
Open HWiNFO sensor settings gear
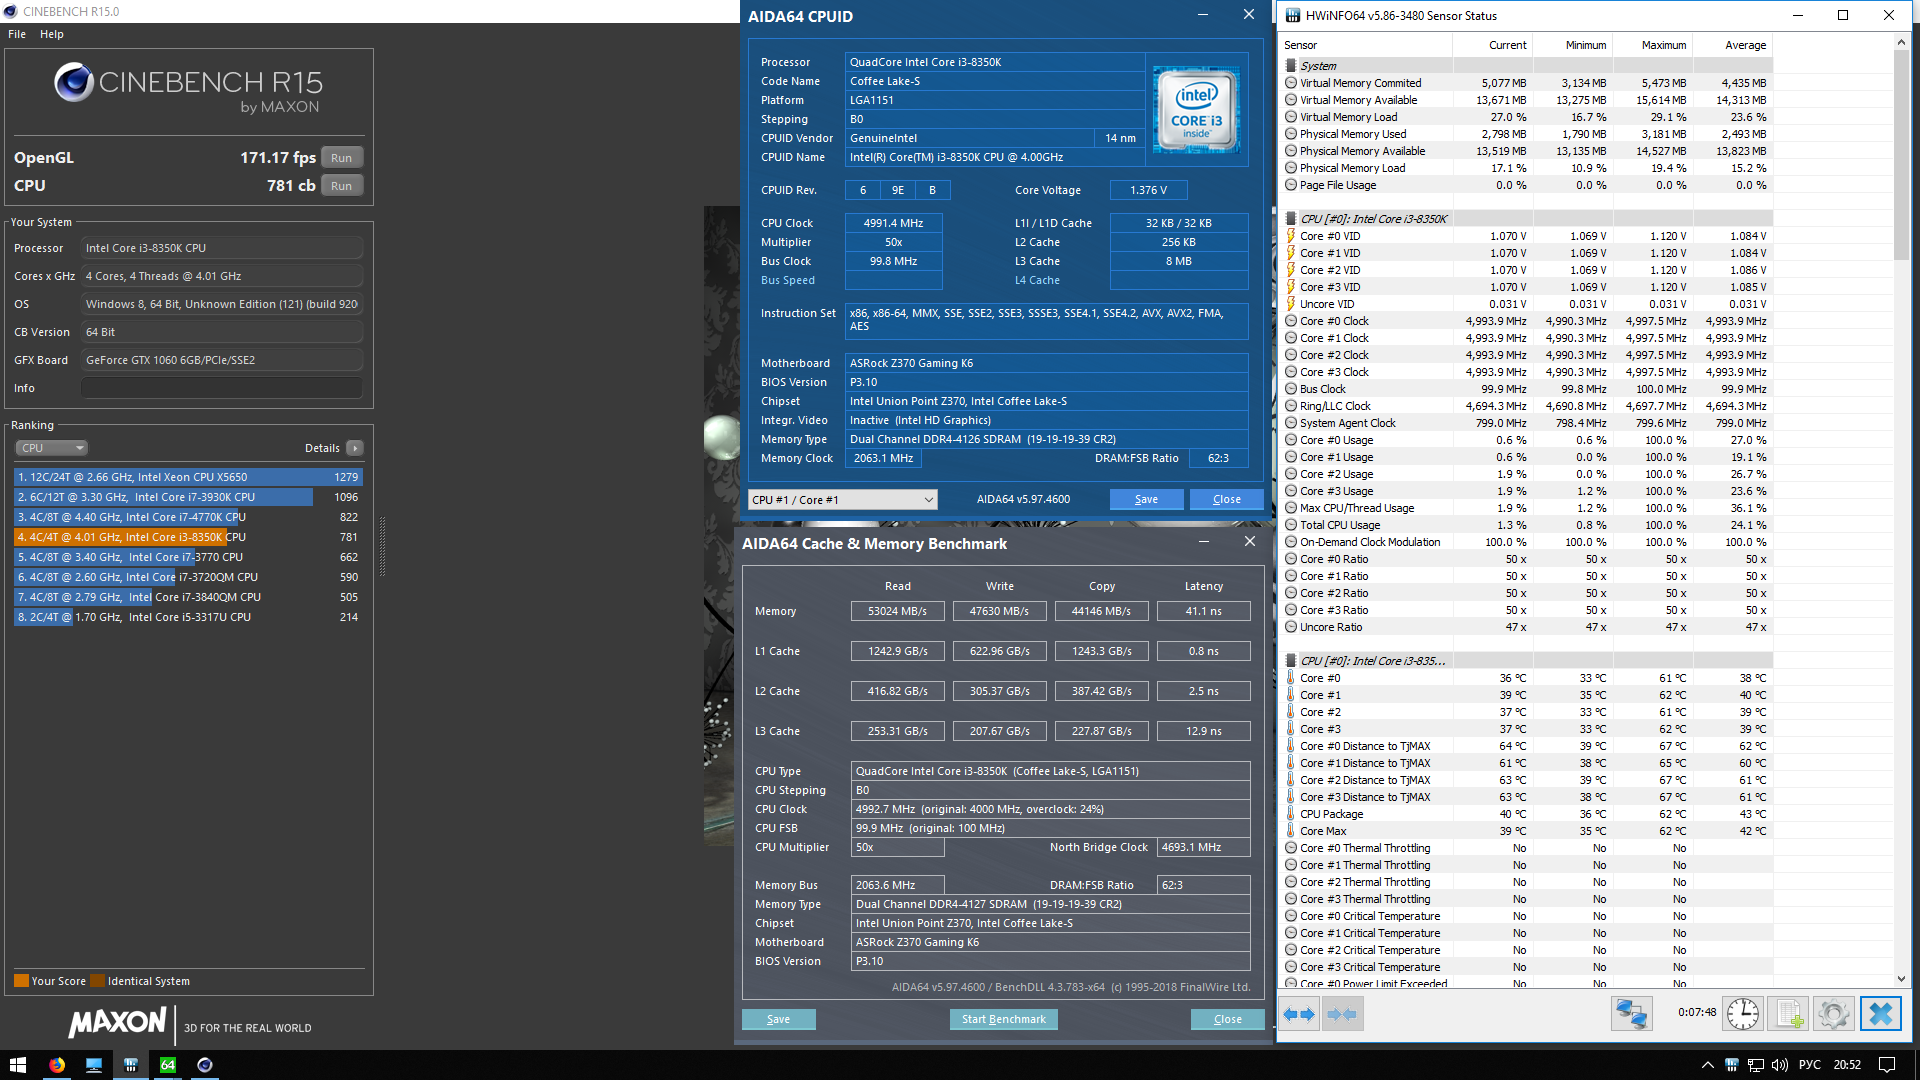click(x=1833, y=1014)
